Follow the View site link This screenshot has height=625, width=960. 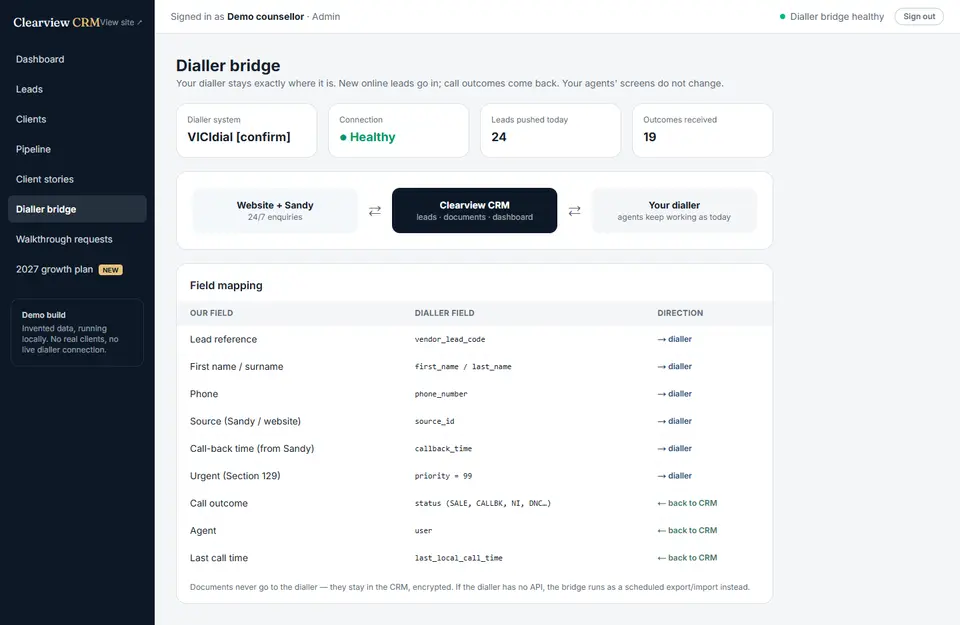coord(121,23)
